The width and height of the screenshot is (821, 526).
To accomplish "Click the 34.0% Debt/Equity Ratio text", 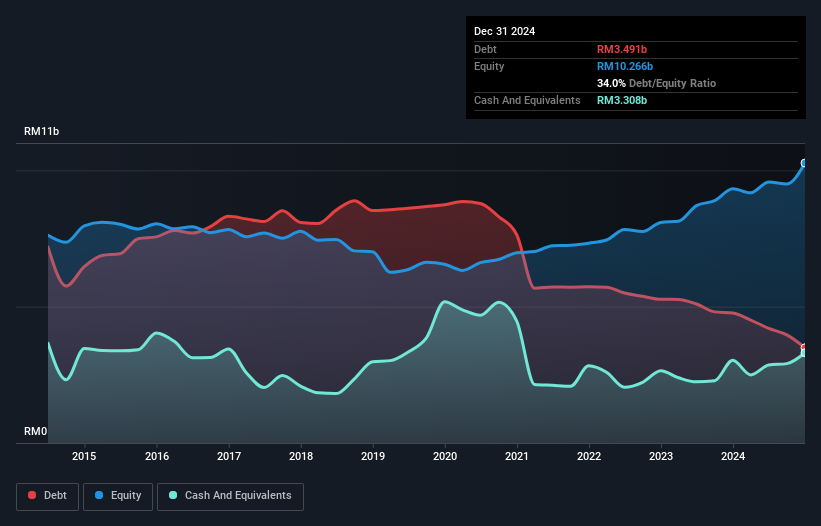I will pos(656,83).
